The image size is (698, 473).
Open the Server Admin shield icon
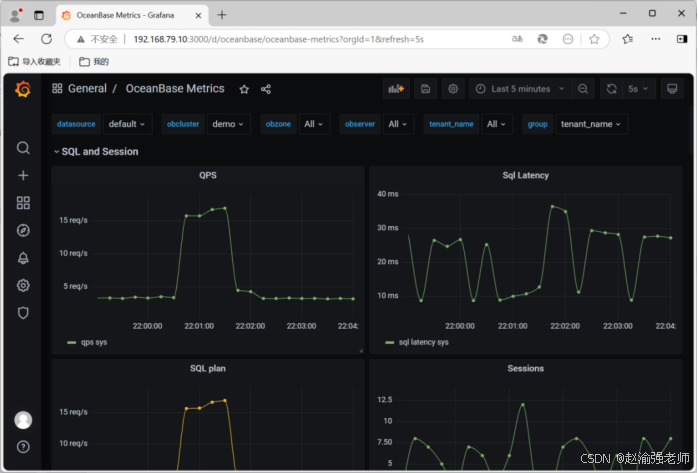[23, 313]
